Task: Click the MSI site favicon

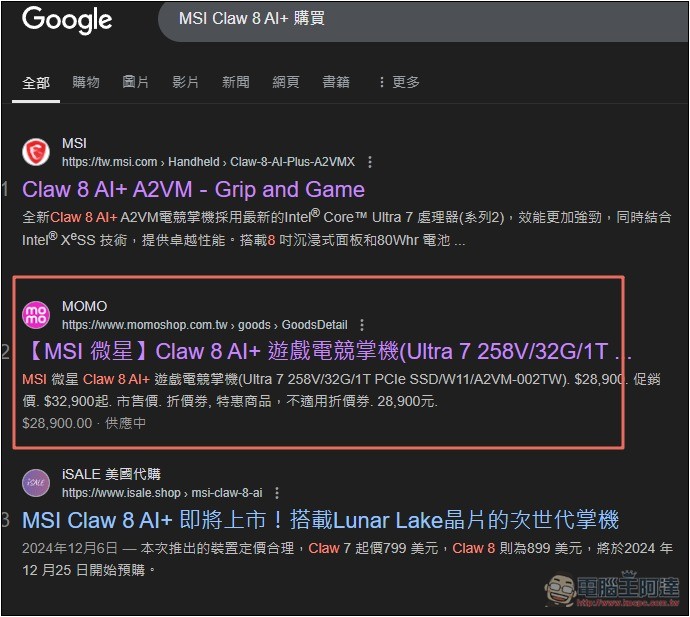Action: (x=36, y=152)
